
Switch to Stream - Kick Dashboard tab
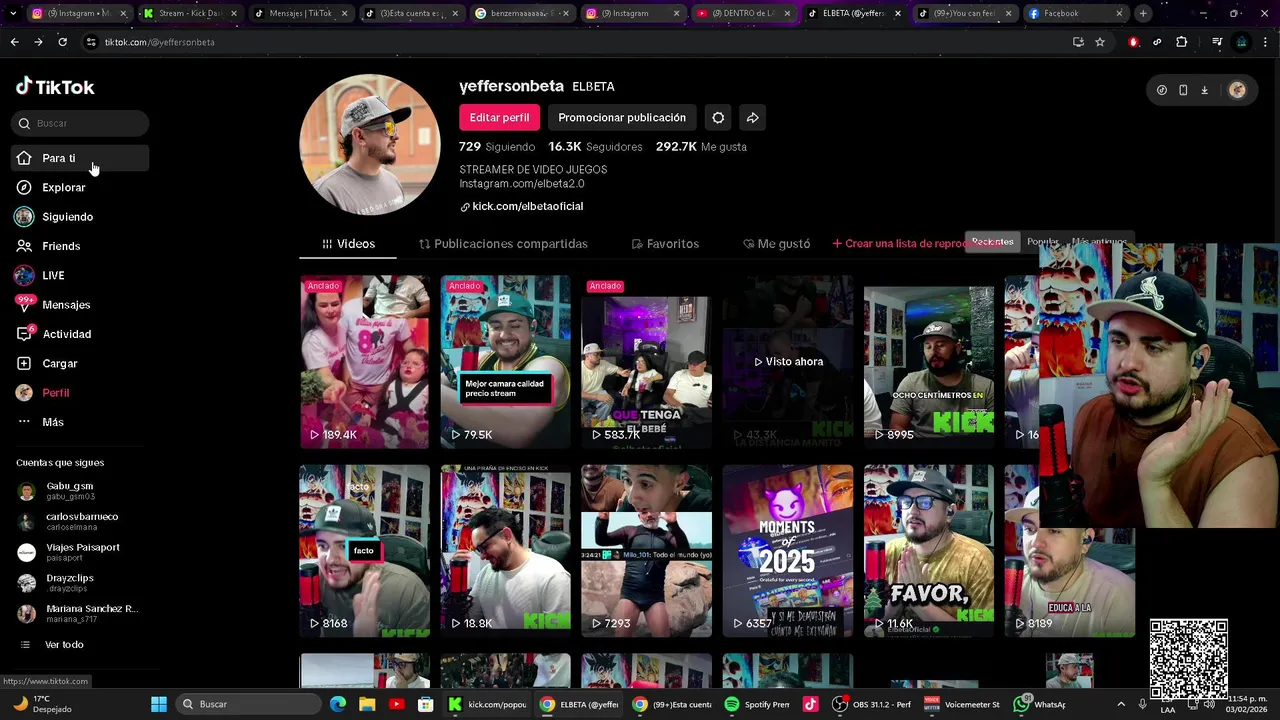coord(189,13)
